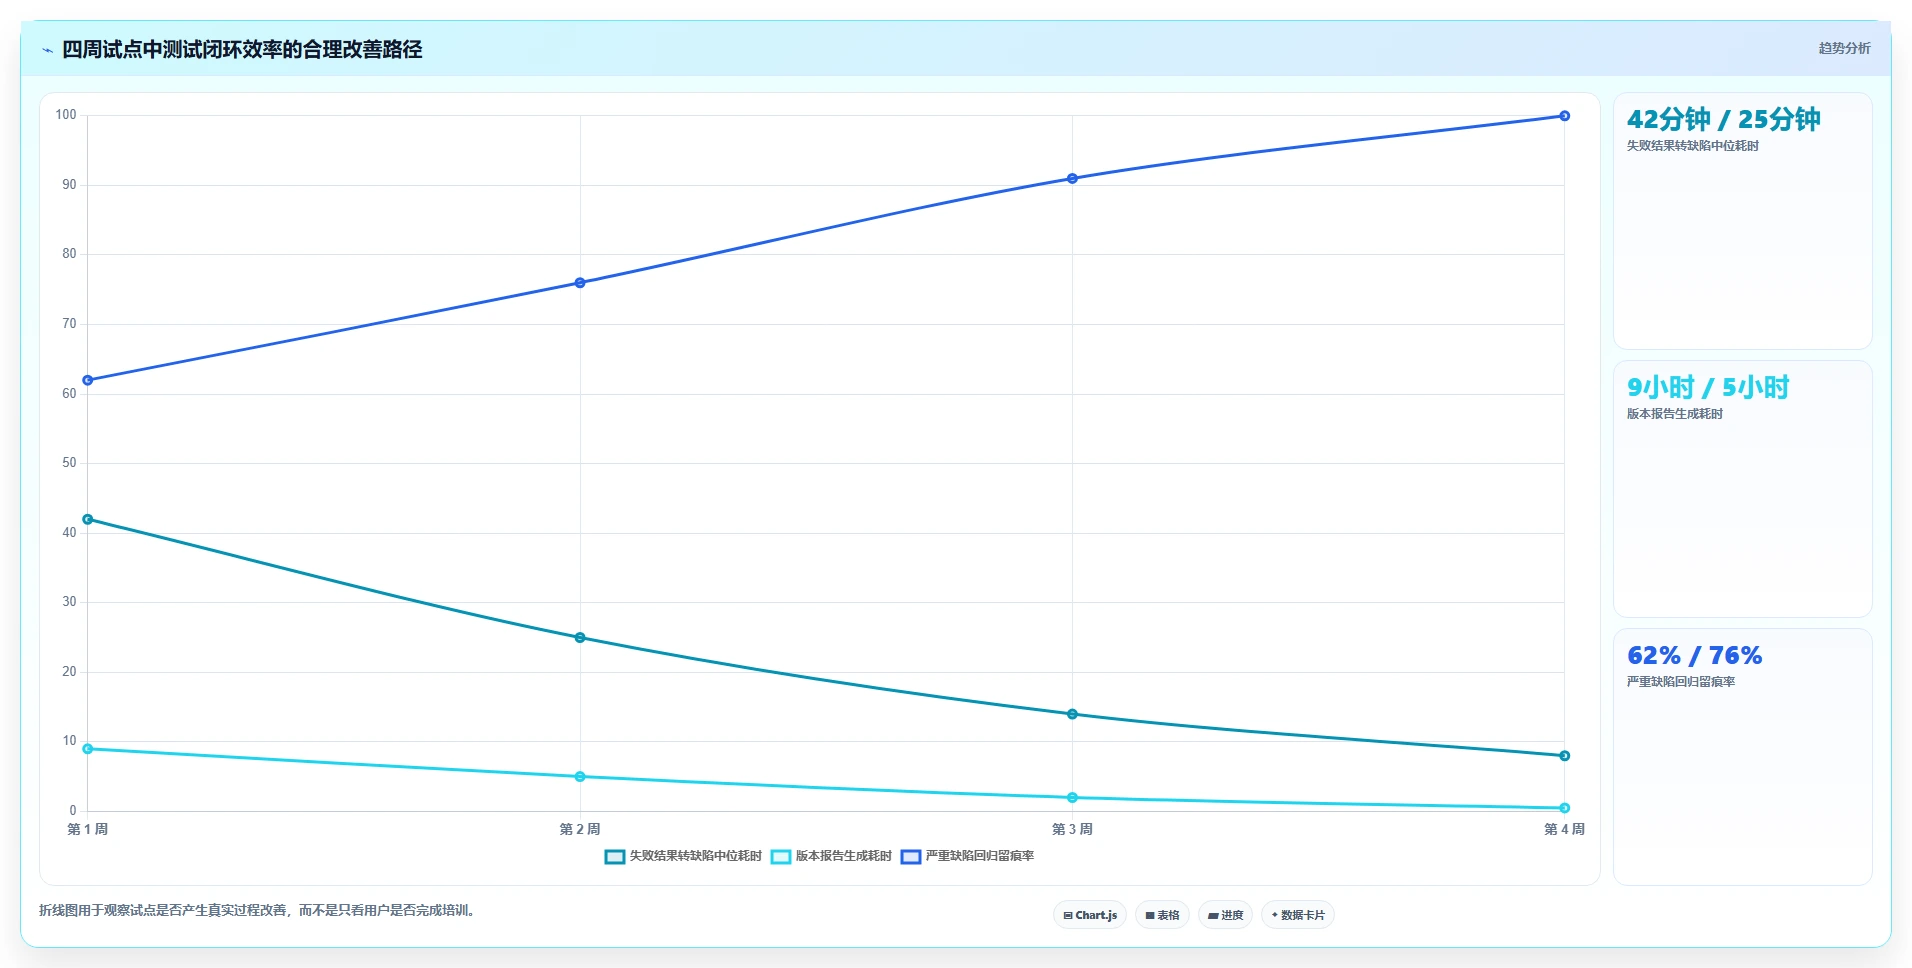Viewport: 1912px width, 968px height.
Task: Click the trend icon beside the chart title
Action: [47, 50]
